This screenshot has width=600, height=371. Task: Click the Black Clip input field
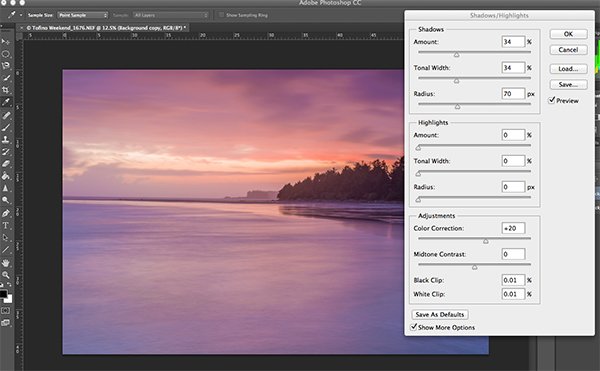[x=513, y=280]
